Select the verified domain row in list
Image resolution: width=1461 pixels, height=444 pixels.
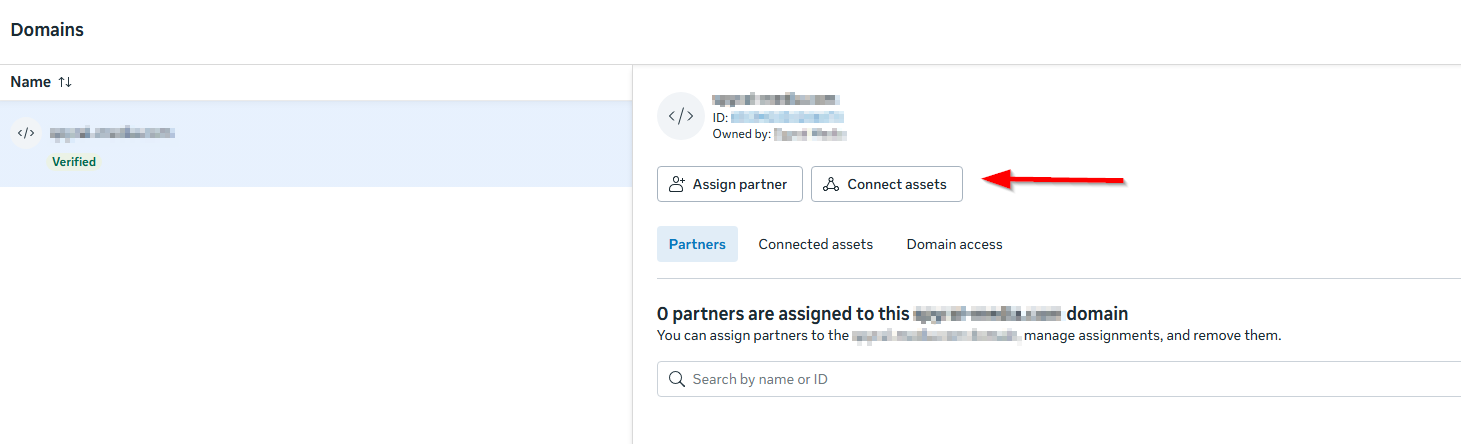click(x=316, y=143)
